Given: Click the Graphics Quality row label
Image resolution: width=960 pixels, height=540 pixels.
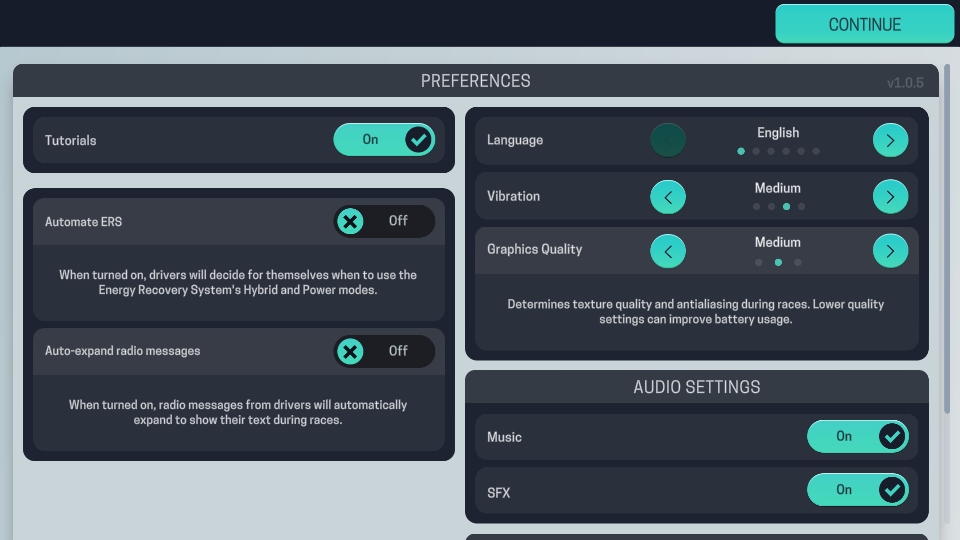Looking at the screenshot, I should click(534, 249).
